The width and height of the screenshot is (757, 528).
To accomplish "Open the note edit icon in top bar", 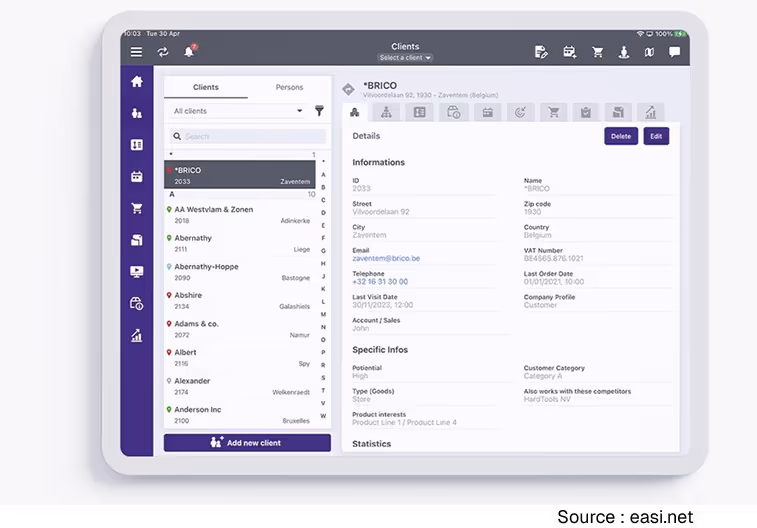I will 541,52.
